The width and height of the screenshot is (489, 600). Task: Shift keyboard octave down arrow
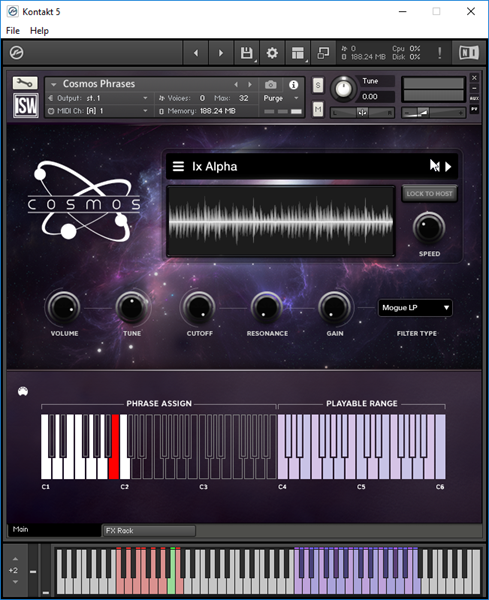[15, 582]
